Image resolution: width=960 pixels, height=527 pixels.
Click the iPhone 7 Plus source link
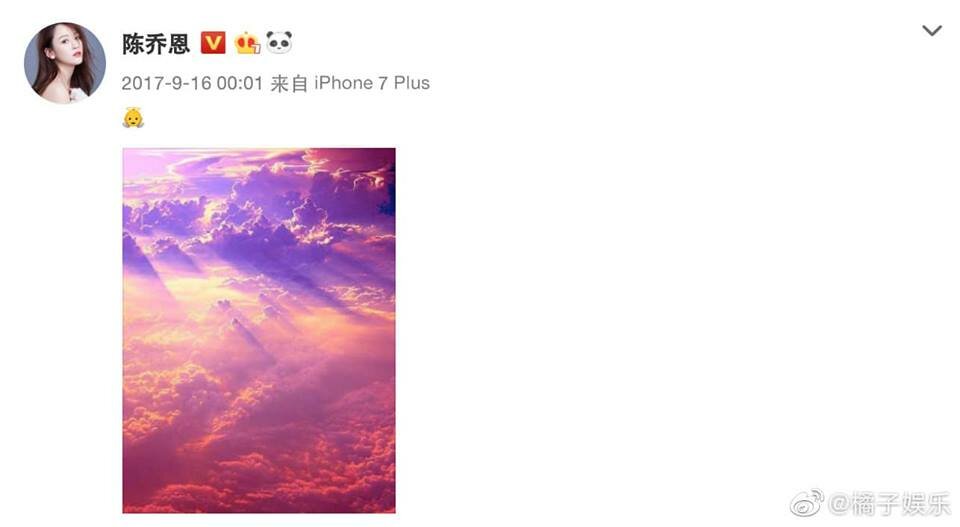[372, 83]
